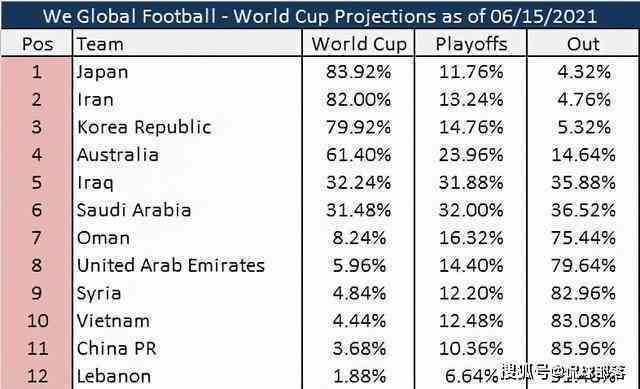This screenshot has height=389, width=640.
Task: Click the Team column header
Action: tap(100, 44)
